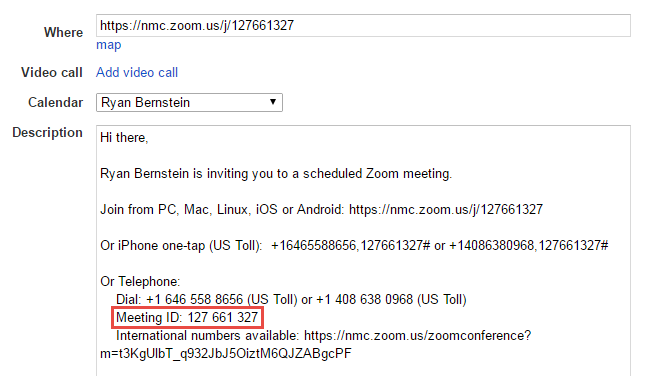Open the map link below Where
Viewport: 649px width, 376px height.
tap(108, 45)
